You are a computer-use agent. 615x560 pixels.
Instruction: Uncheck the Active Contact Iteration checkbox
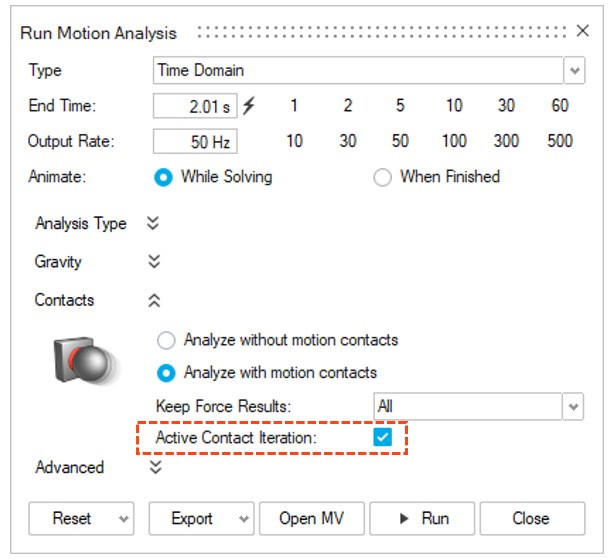pos(382,438)
